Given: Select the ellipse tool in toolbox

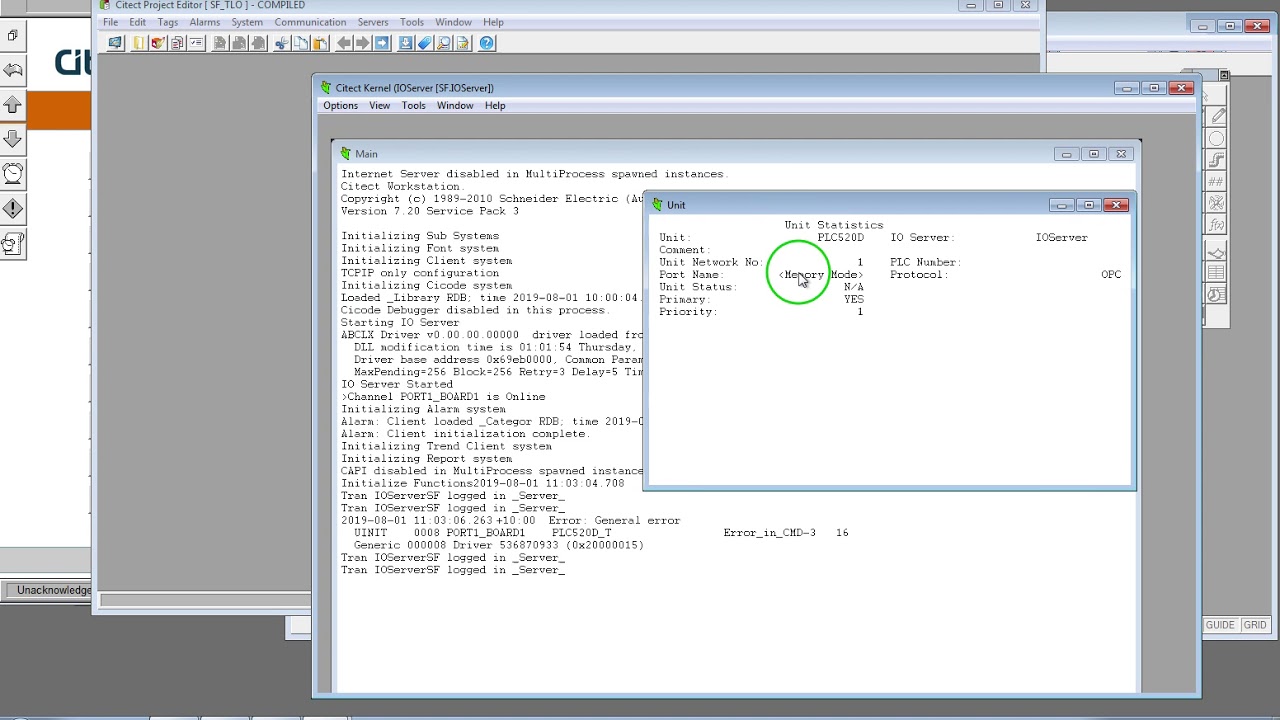Looking at the screenshot, I should 1217,139.
